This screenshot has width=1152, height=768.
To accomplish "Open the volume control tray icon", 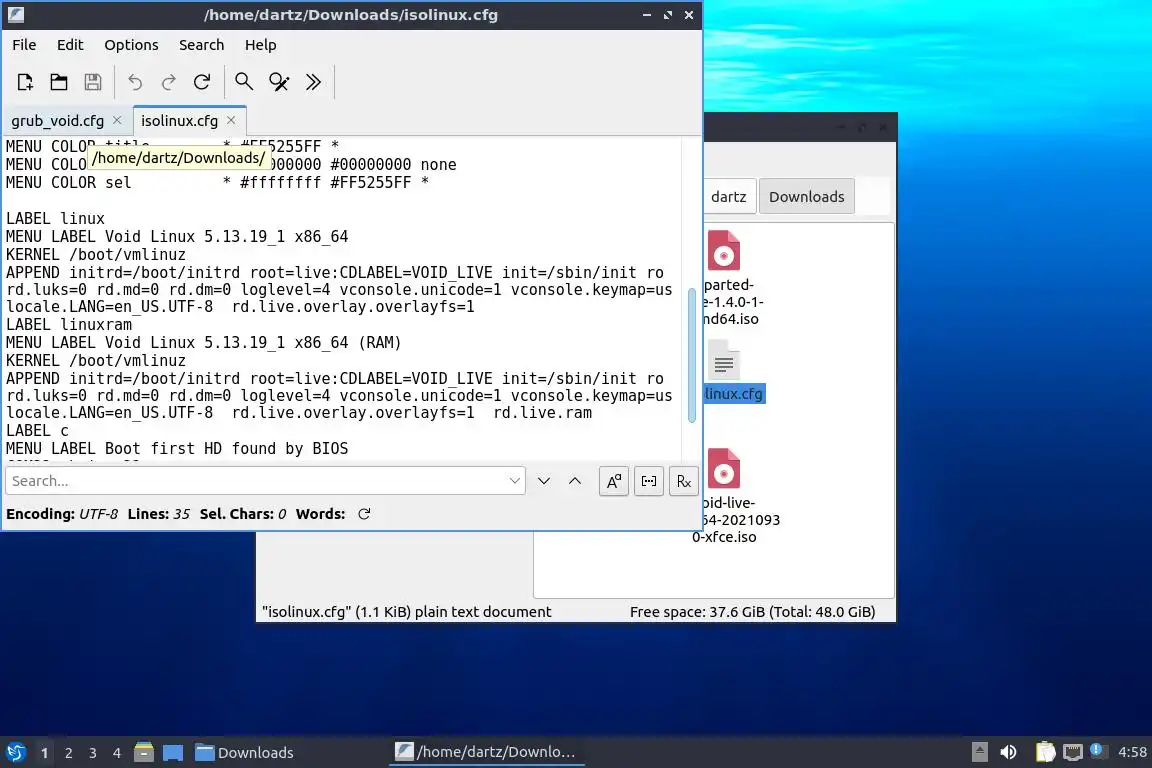I will [1009, 752].
